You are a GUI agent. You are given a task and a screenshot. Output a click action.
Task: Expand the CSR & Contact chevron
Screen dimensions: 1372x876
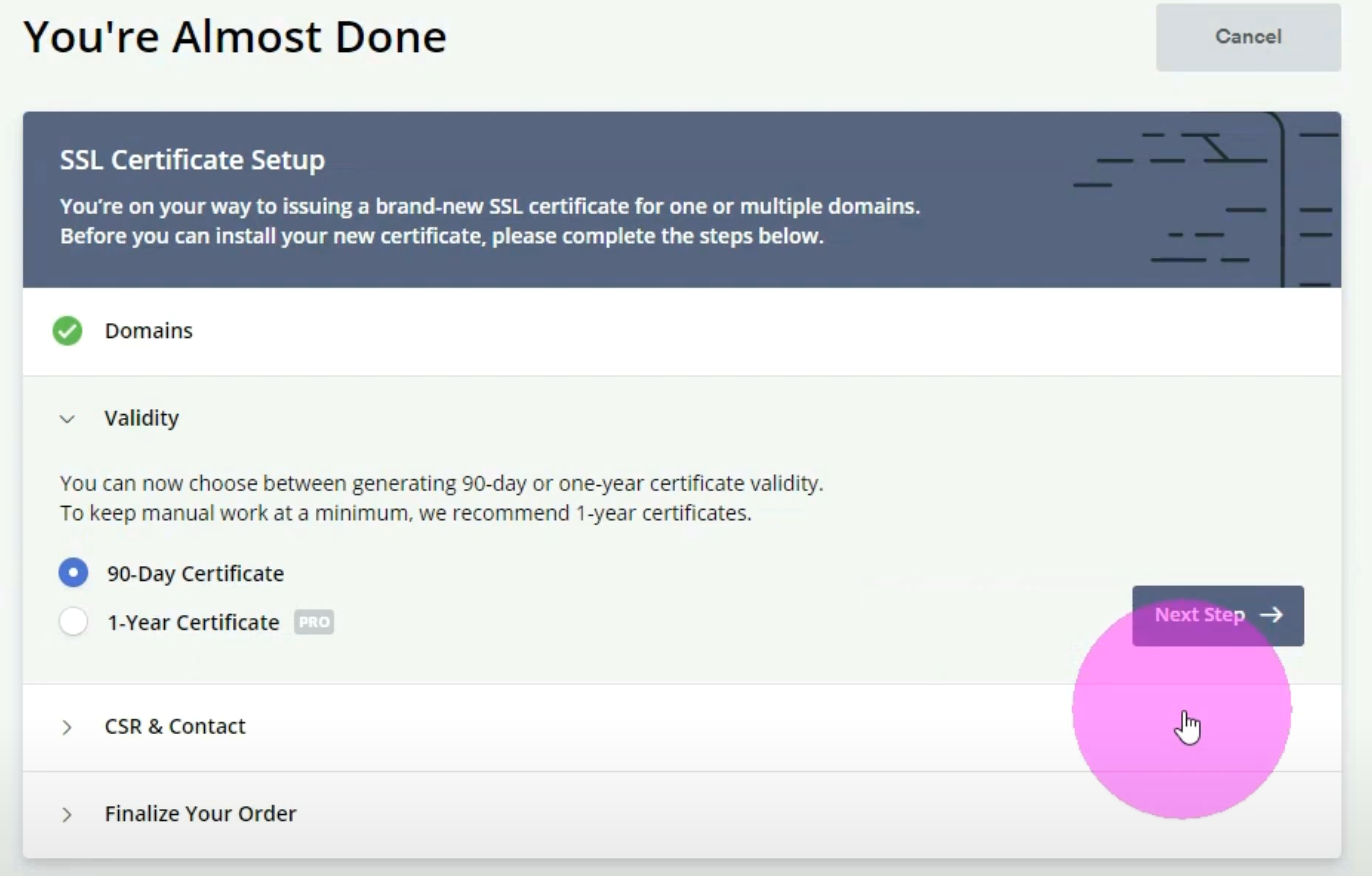[67, 727]
